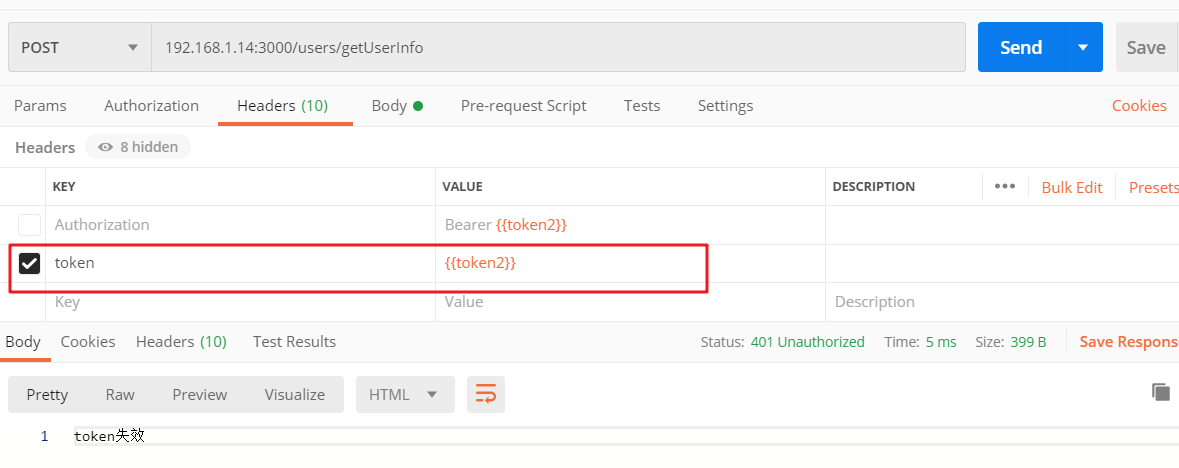Open the Settings tab
This screenshot has width=1179, height=468.
click(x=726, y=106)
